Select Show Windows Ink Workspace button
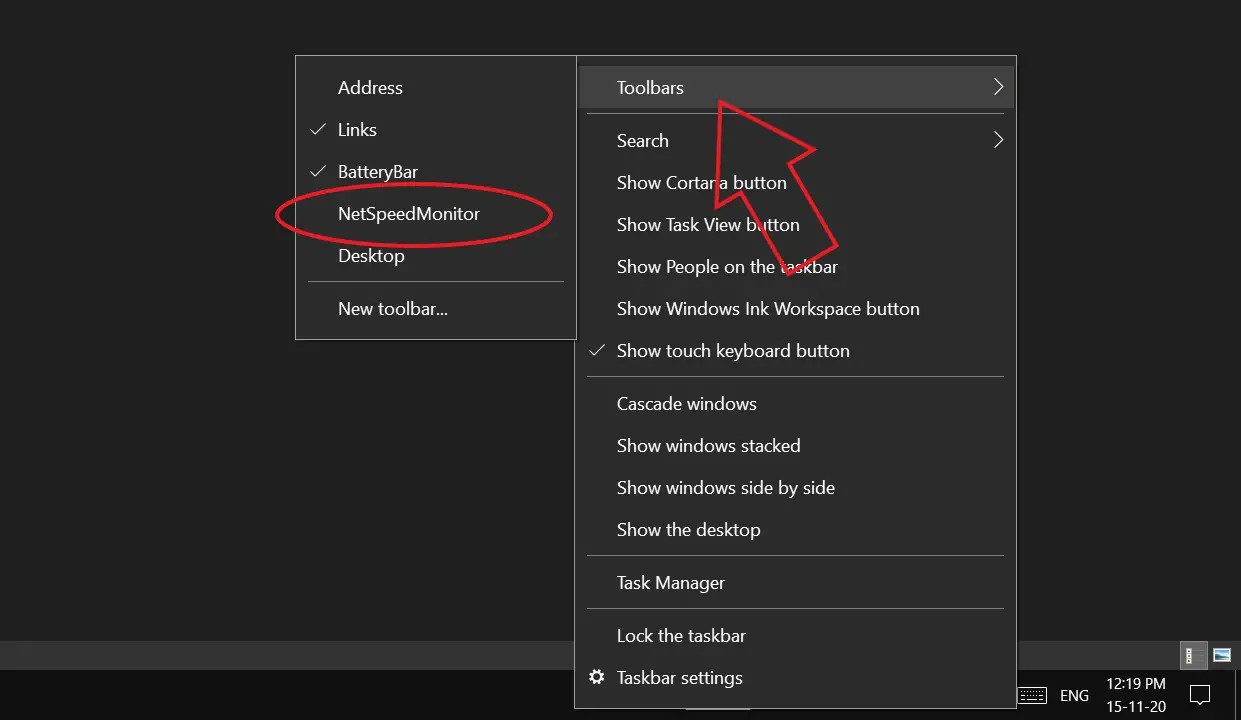 click(795, 309)
